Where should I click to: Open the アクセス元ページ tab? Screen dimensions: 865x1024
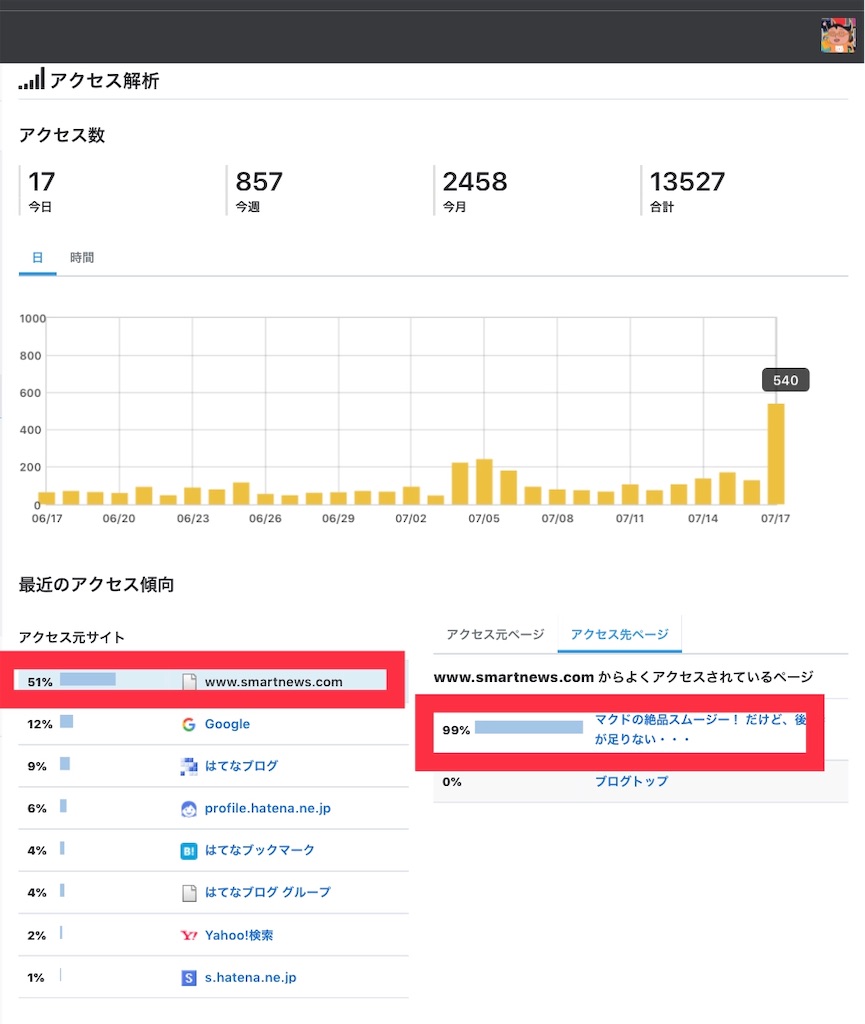[495, 634]
